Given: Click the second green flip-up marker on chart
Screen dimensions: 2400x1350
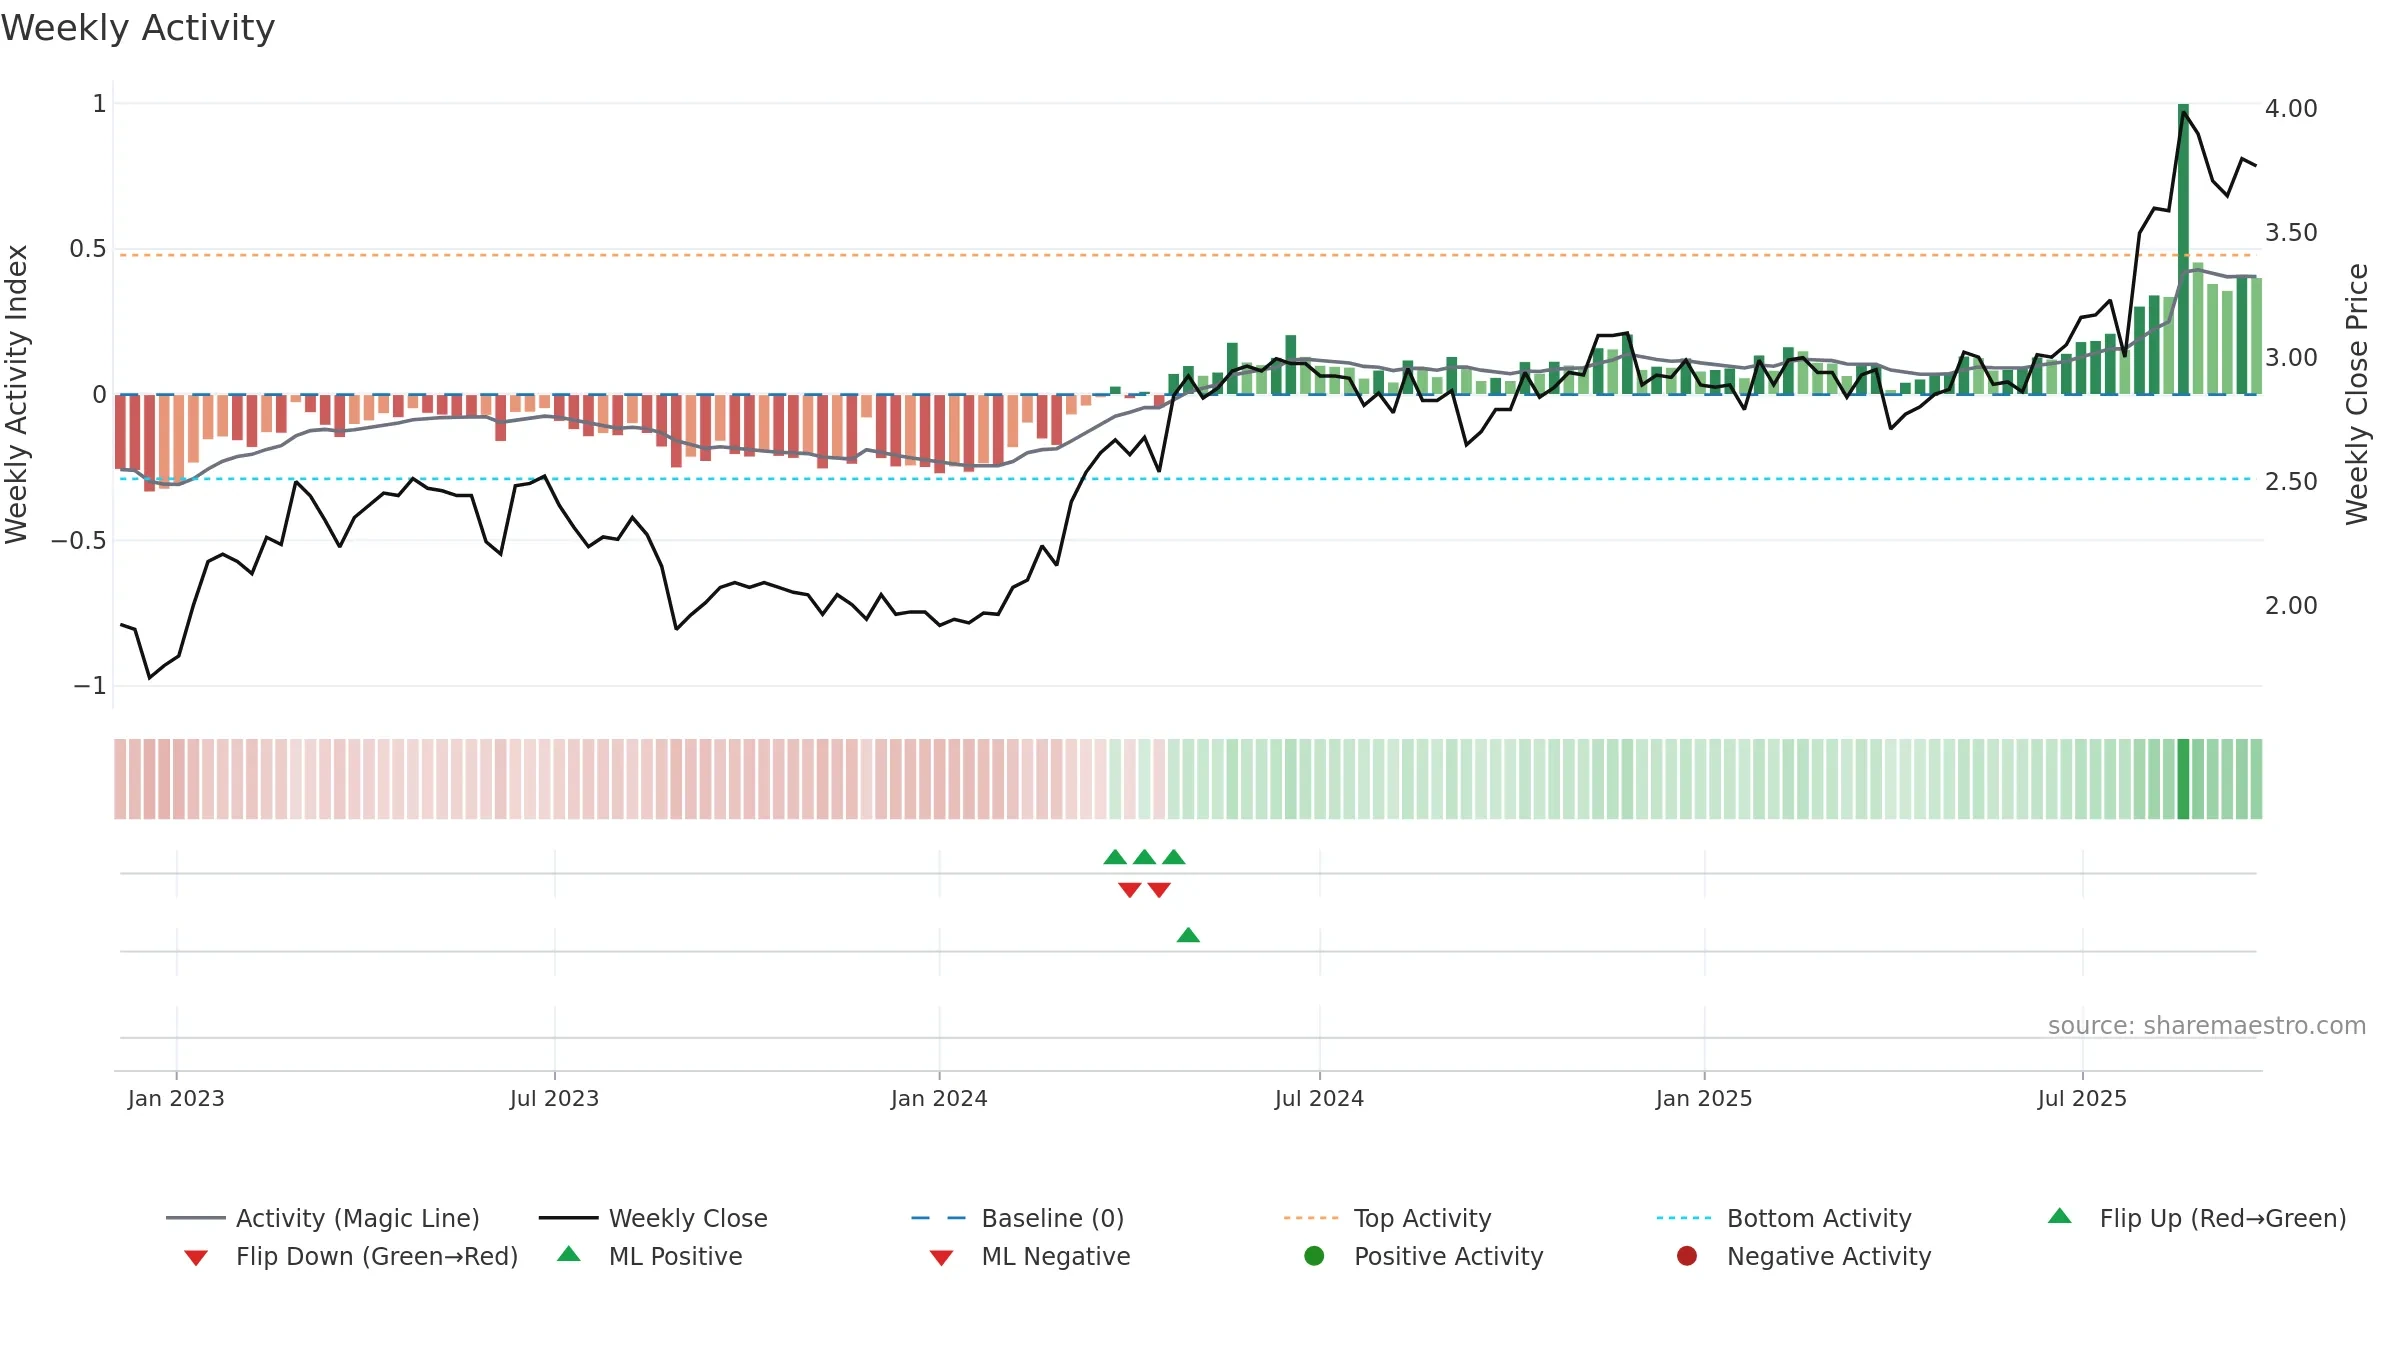Looking at the screenshot, I should [1145, 857].
